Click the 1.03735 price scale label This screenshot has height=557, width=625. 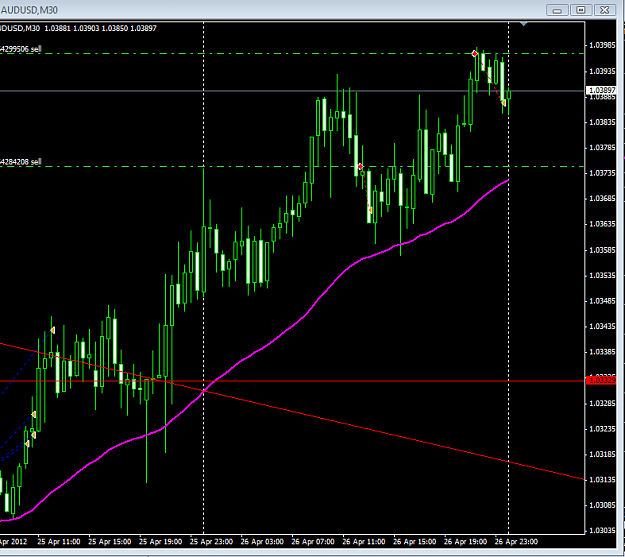(602, 173)
